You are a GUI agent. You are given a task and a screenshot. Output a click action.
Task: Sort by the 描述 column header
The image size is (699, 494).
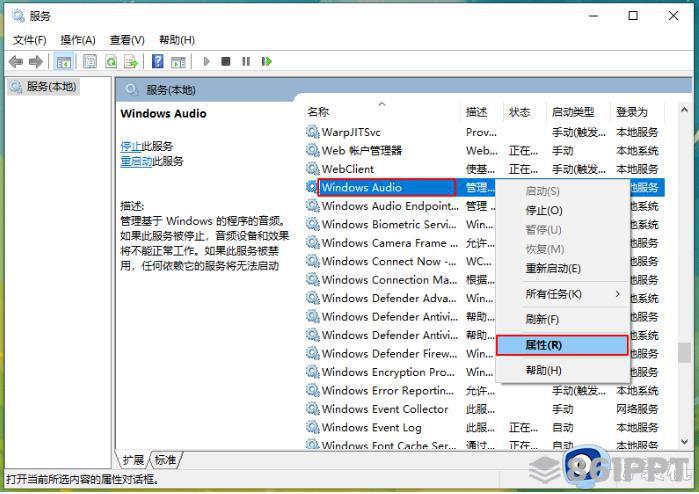click(x=482, y=112)
